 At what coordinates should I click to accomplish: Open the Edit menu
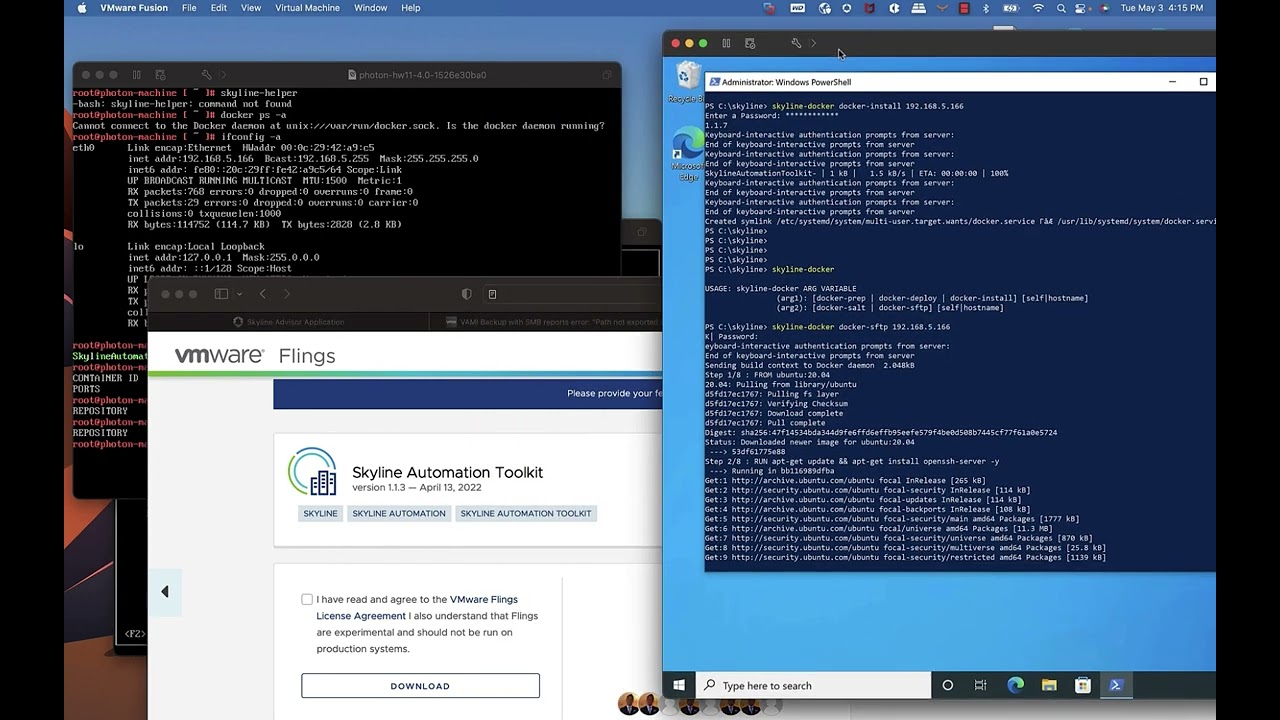(219, 8)
